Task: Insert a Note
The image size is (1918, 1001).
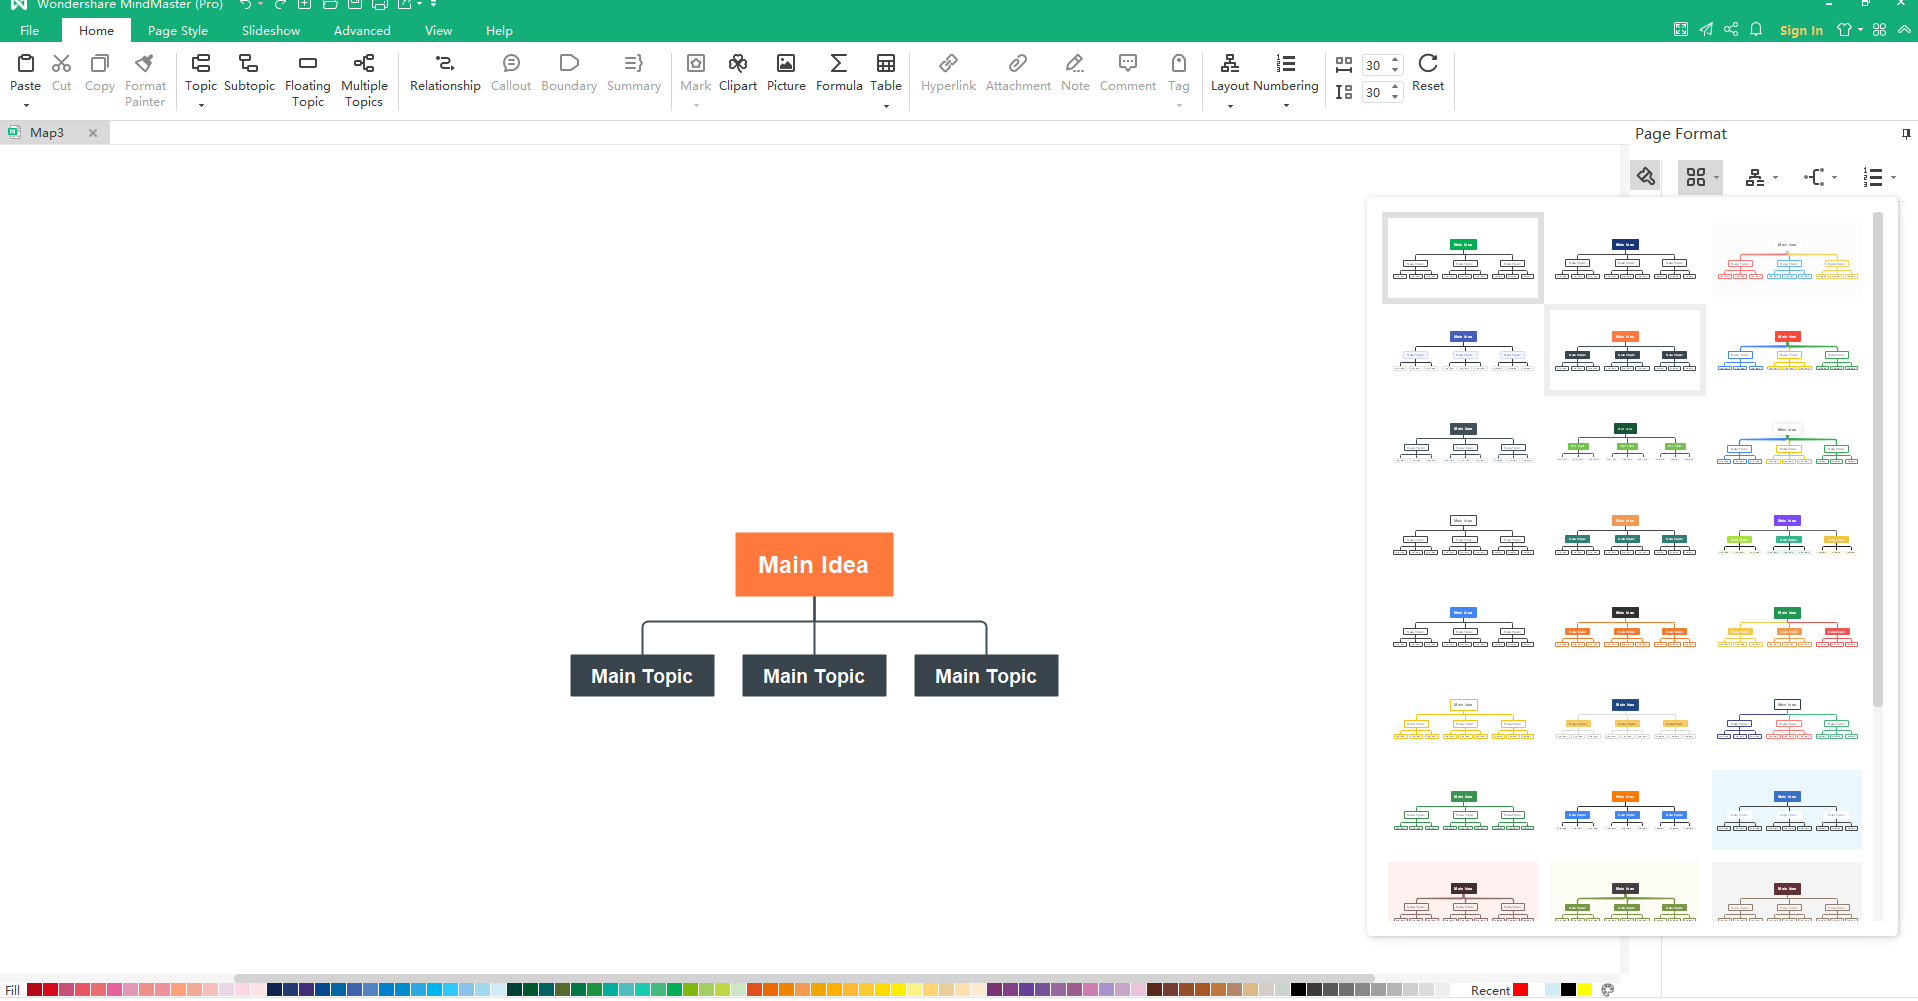Action: [x=1075, y=73]
